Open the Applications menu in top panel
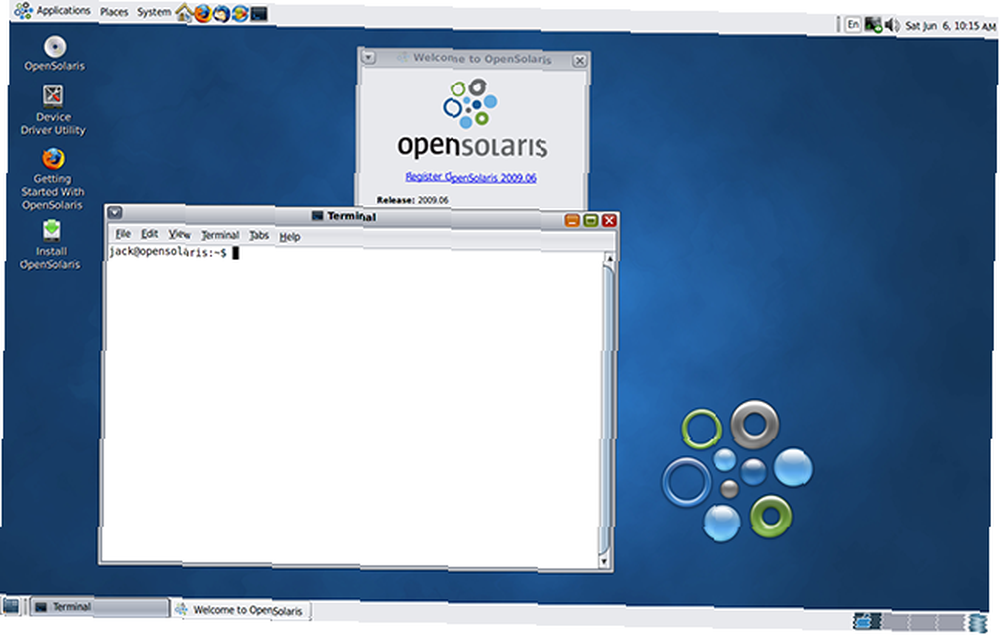 54,10
